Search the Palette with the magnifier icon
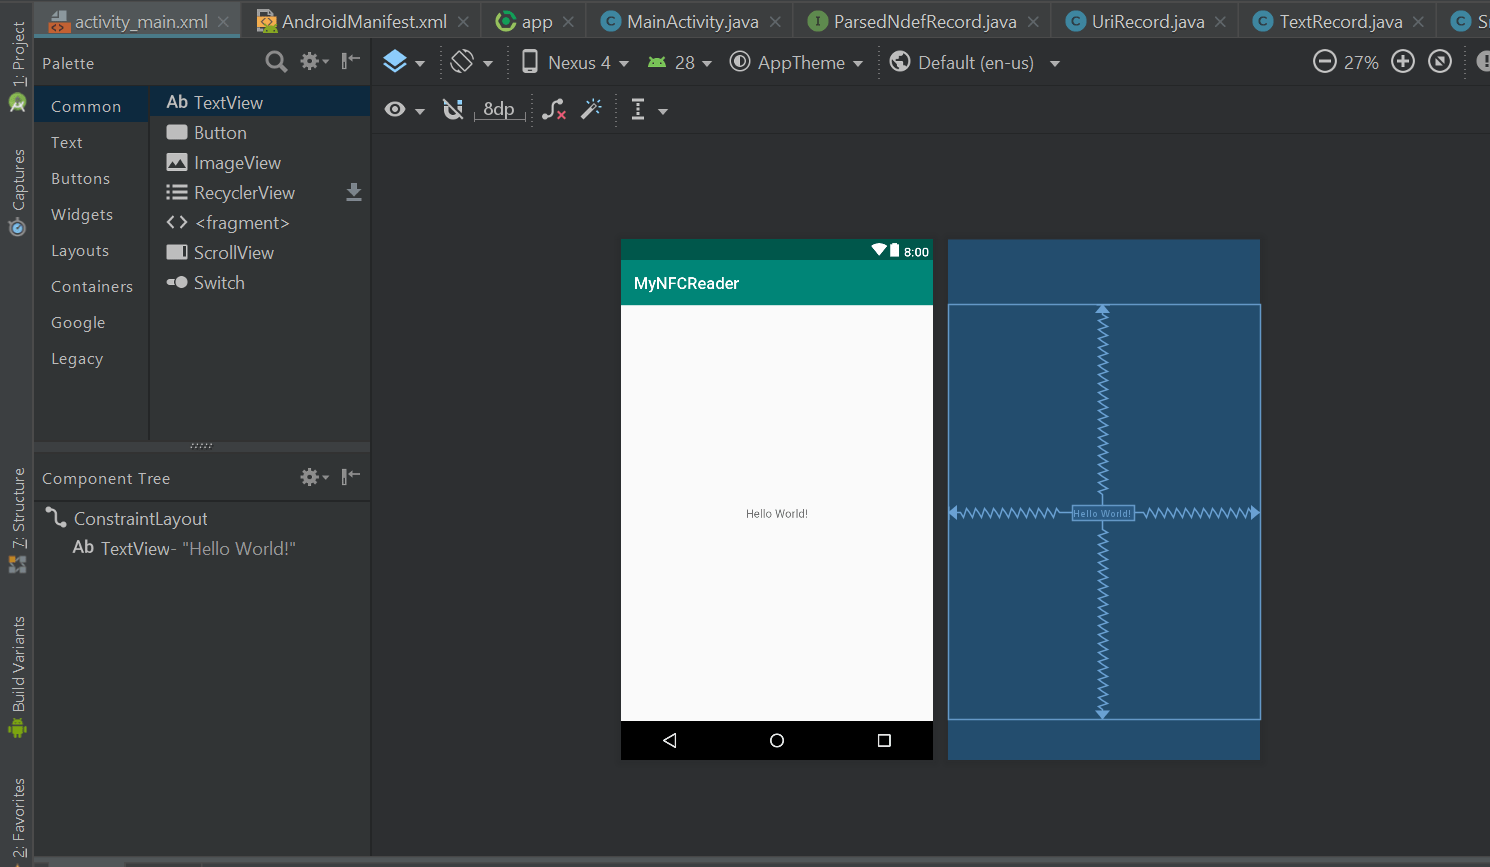 [276, 62]
